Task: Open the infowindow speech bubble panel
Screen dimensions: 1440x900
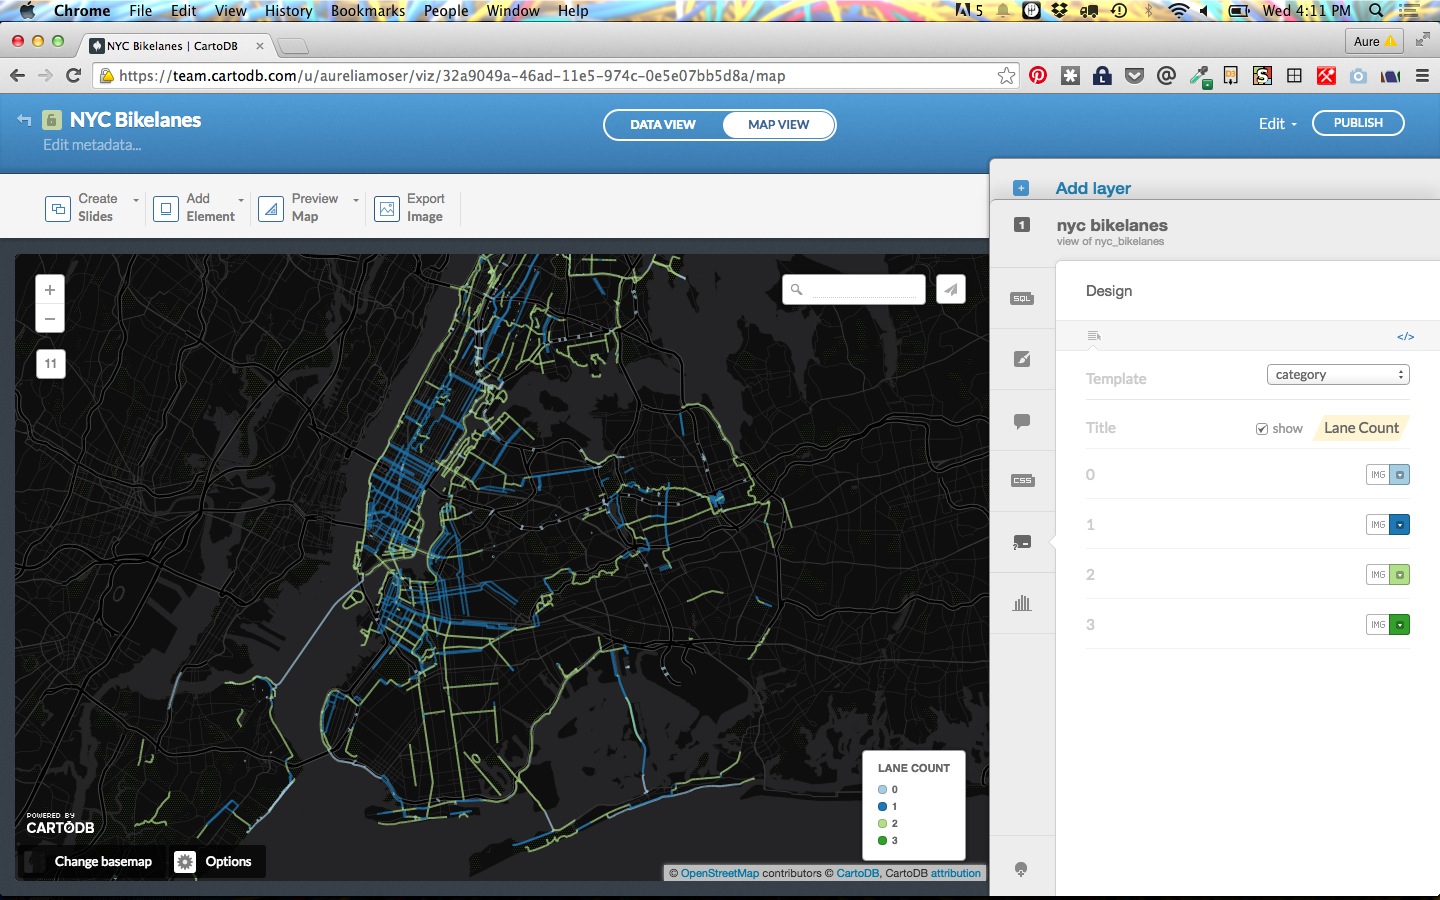Action: 1022,421
